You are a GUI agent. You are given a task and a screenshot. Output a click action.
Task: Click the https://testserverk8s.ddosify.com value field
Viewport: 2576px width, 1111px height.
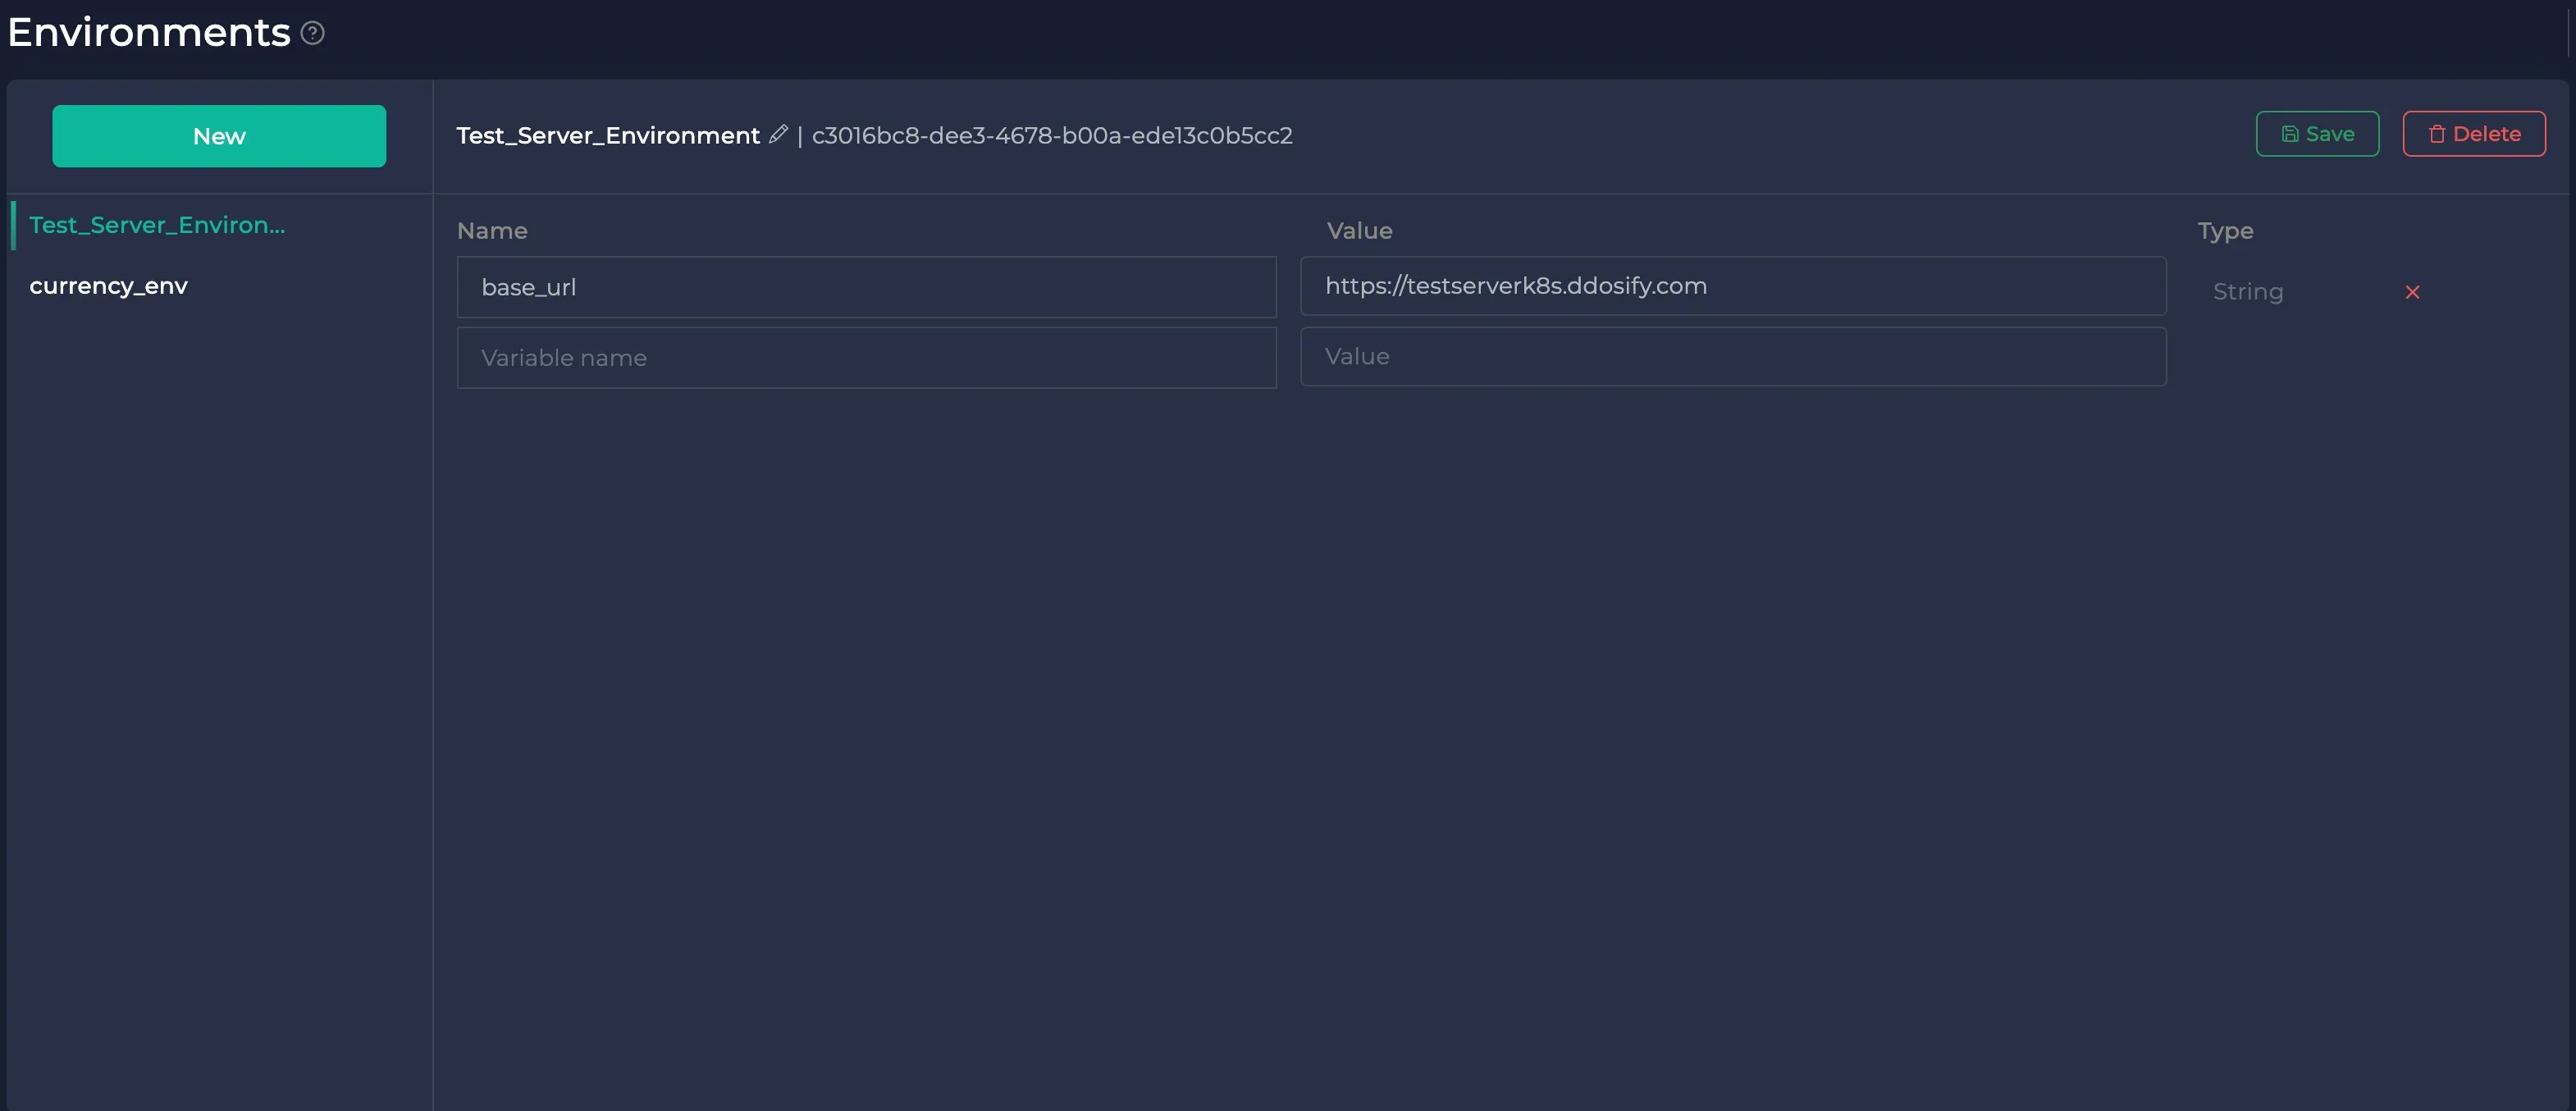pyautogui.click(x=1733, y=286)
